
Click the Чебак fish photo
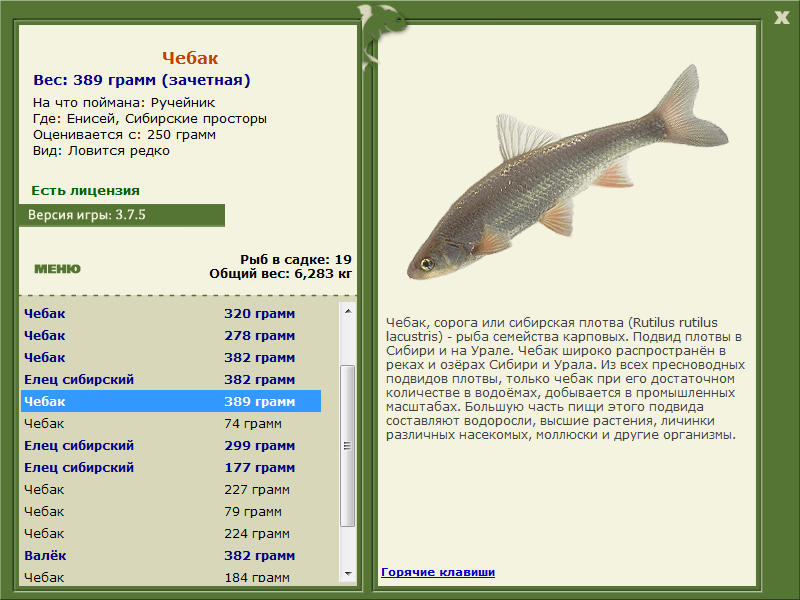click(567, 173)
